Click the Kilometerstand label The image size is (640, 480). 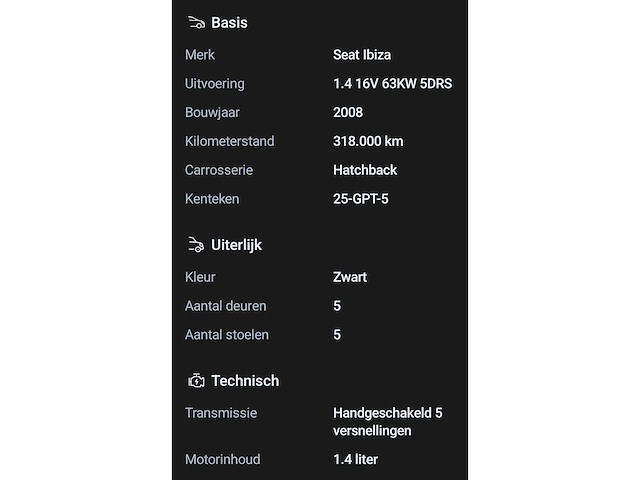coord(229,141)
